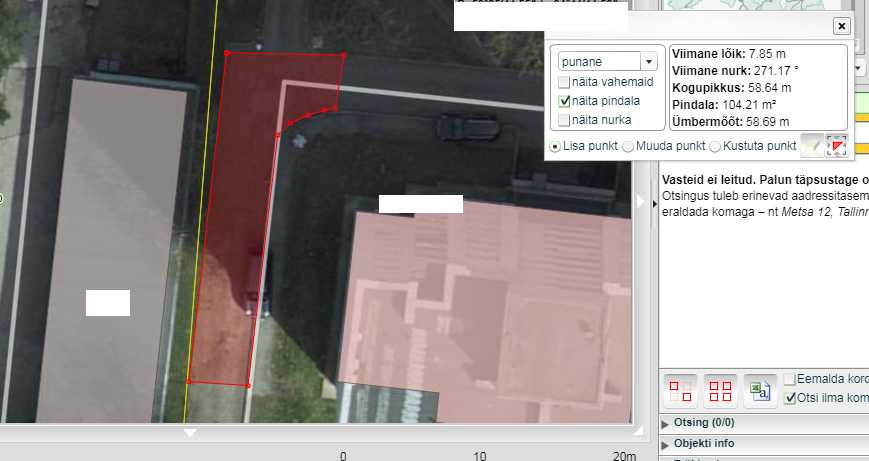Enable the 'näita nurka' checkbox

tap(564, 120)
